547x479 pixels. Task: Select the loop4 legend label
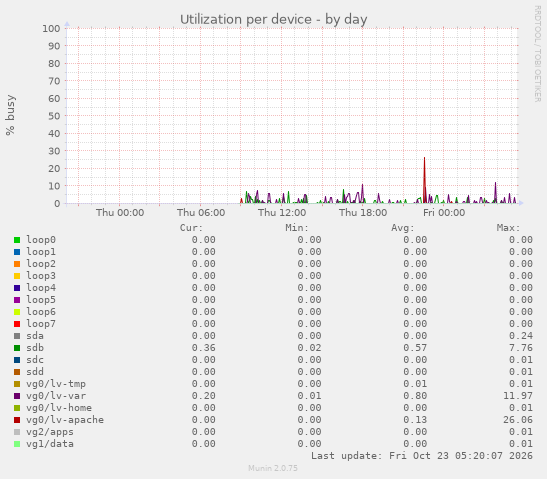(41, 288)
